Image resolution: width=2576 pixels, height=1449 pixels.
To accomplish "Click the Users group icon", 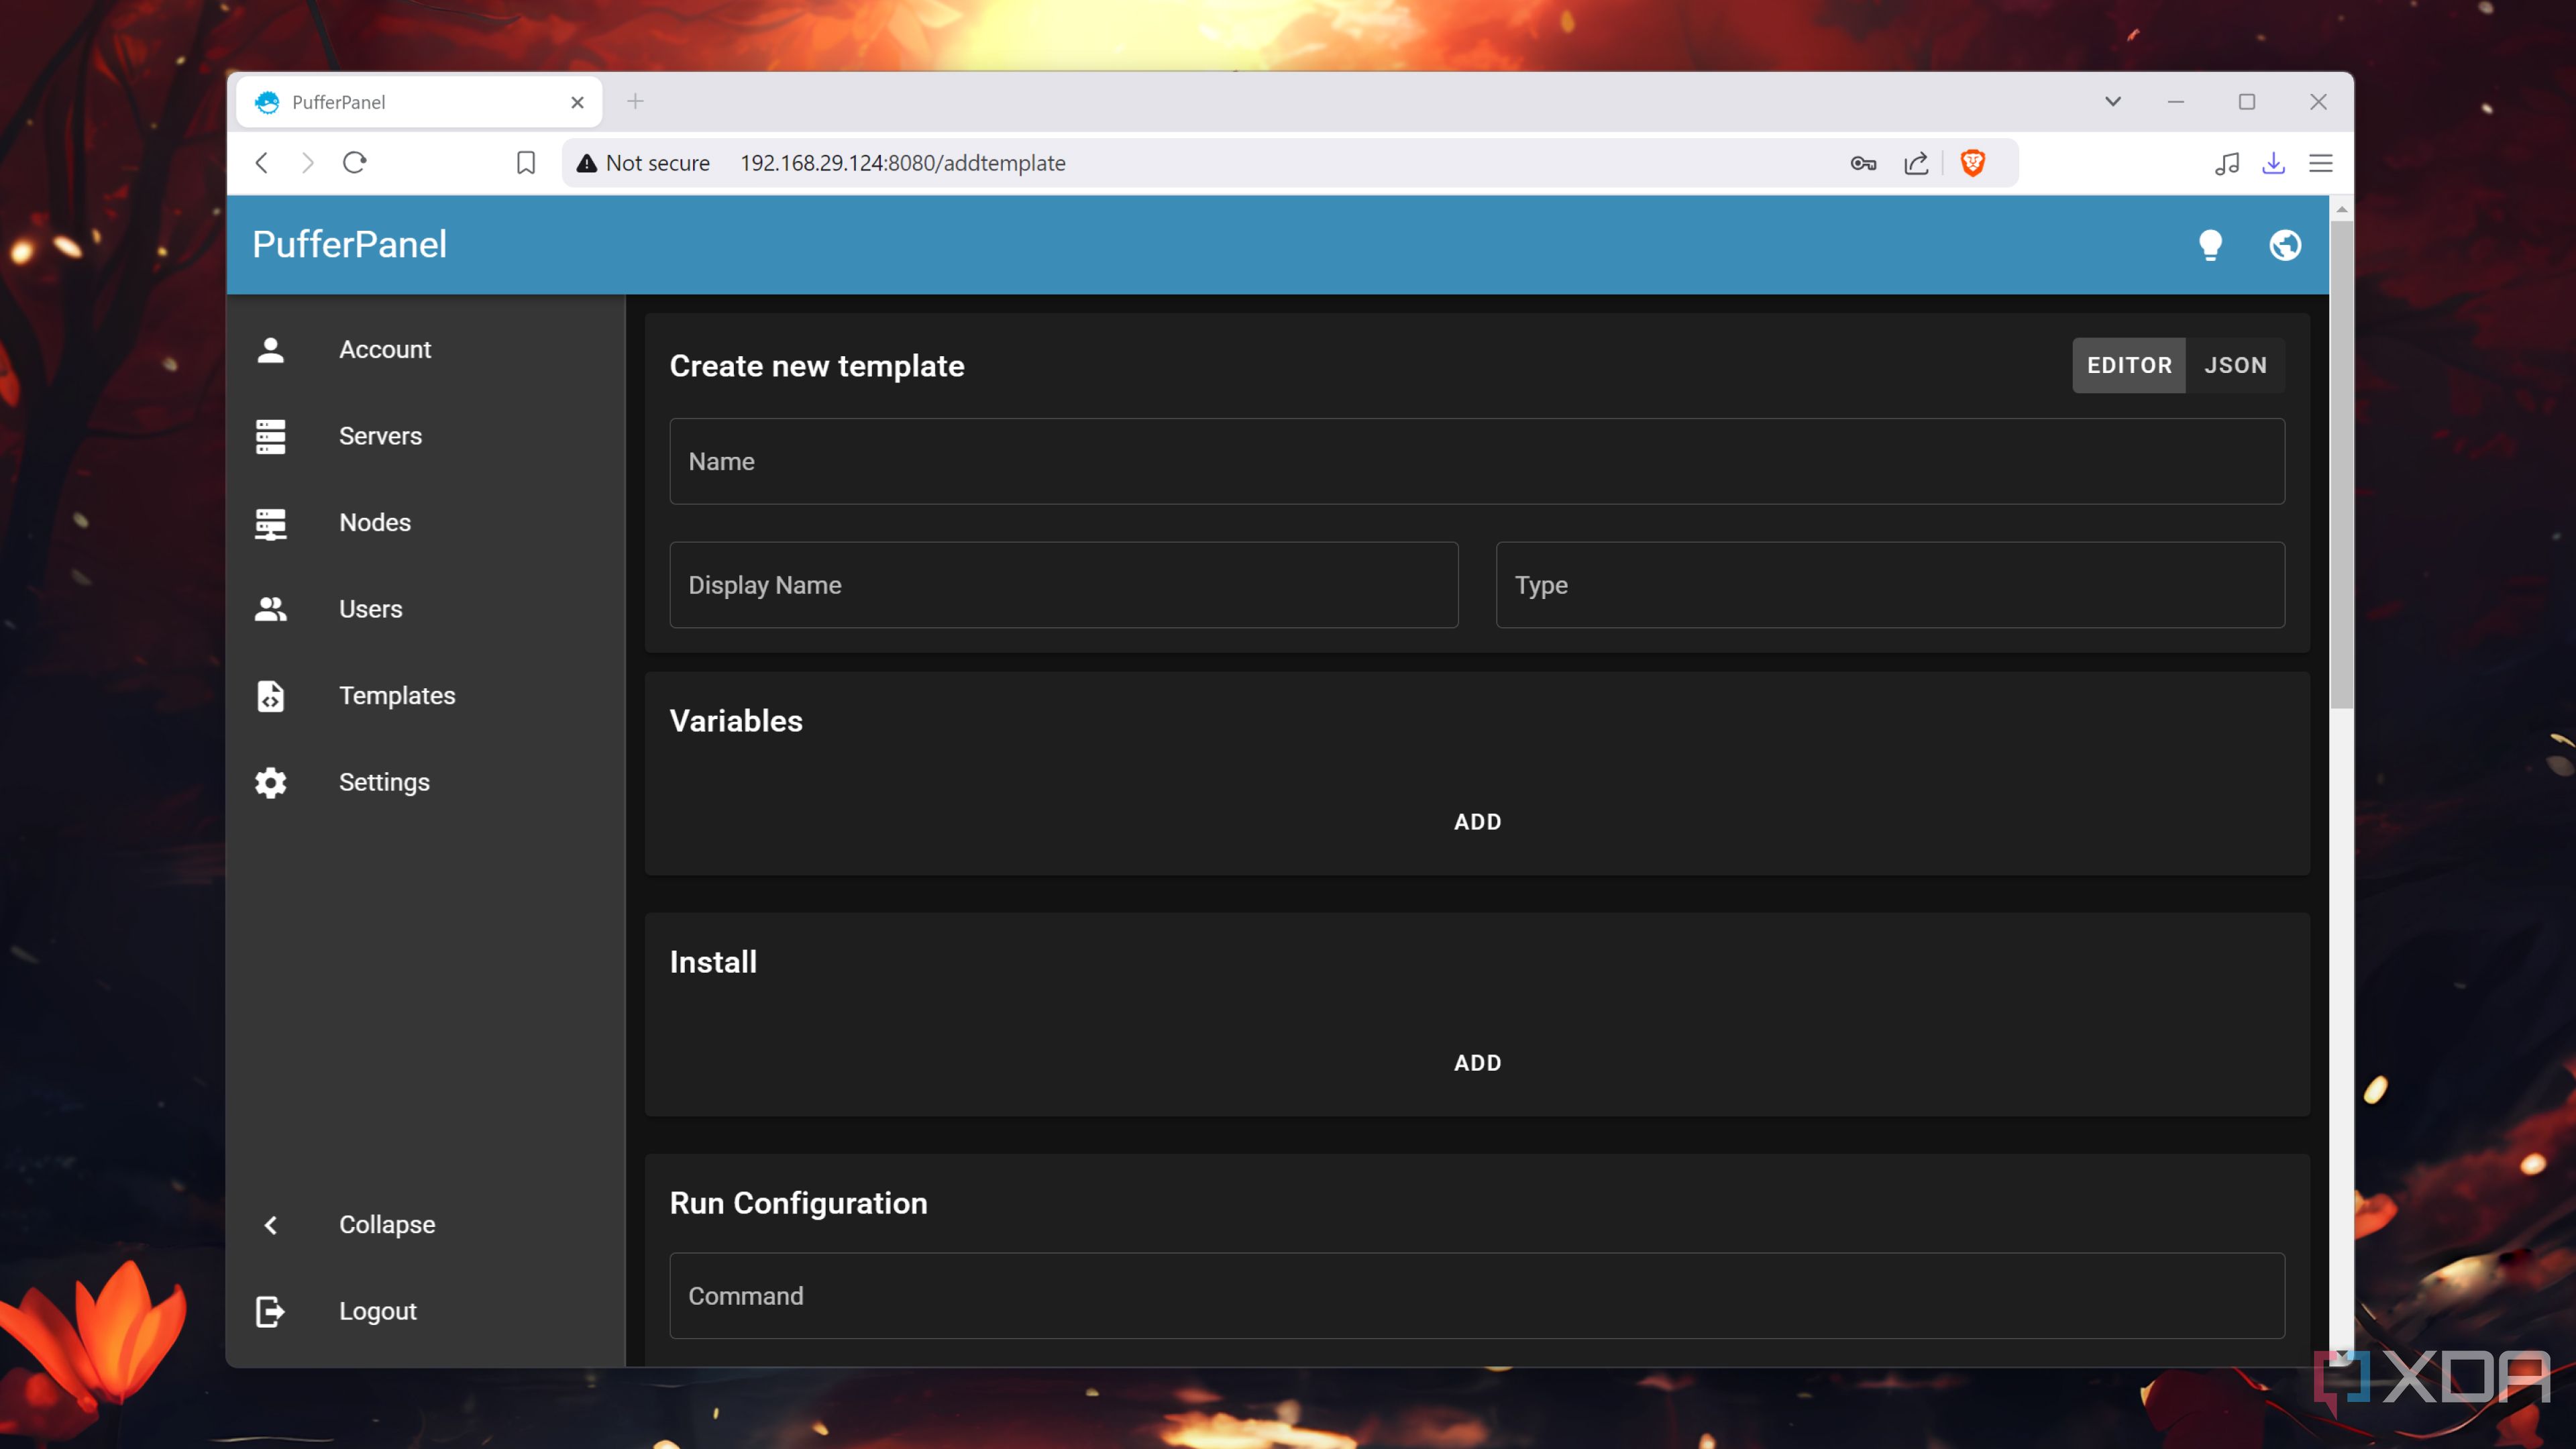I will [270, 609].
